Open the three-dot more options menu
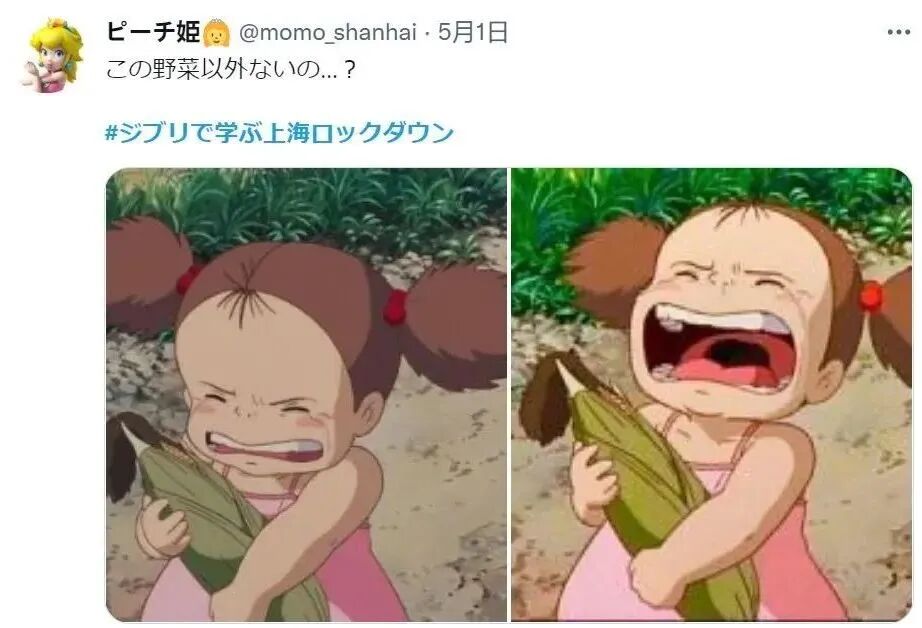Screen dimensions: 922x628 898,32
